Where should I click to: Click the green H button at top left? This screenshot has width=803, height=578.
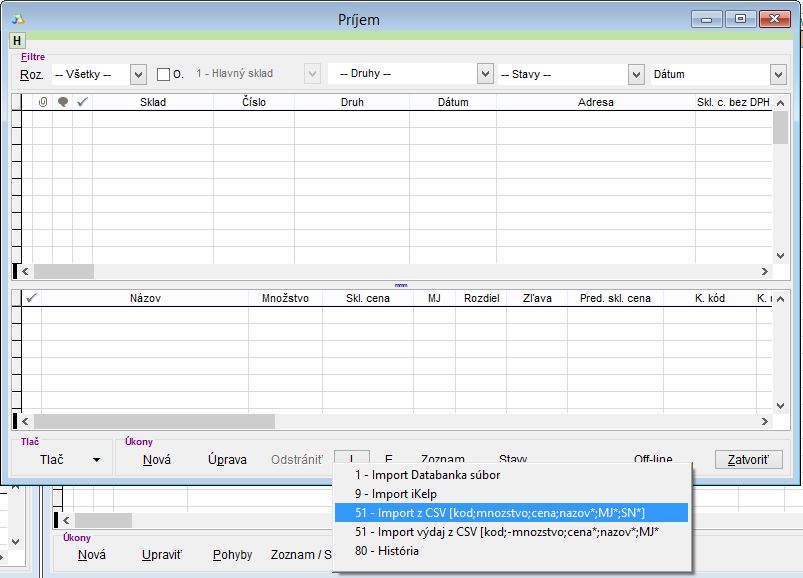pyautogui.click(x=17, y=41)
